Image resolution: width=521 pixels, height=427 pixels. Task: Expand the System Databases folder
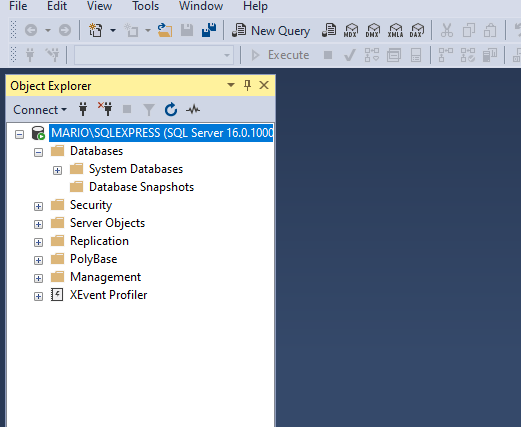(57, 171)
